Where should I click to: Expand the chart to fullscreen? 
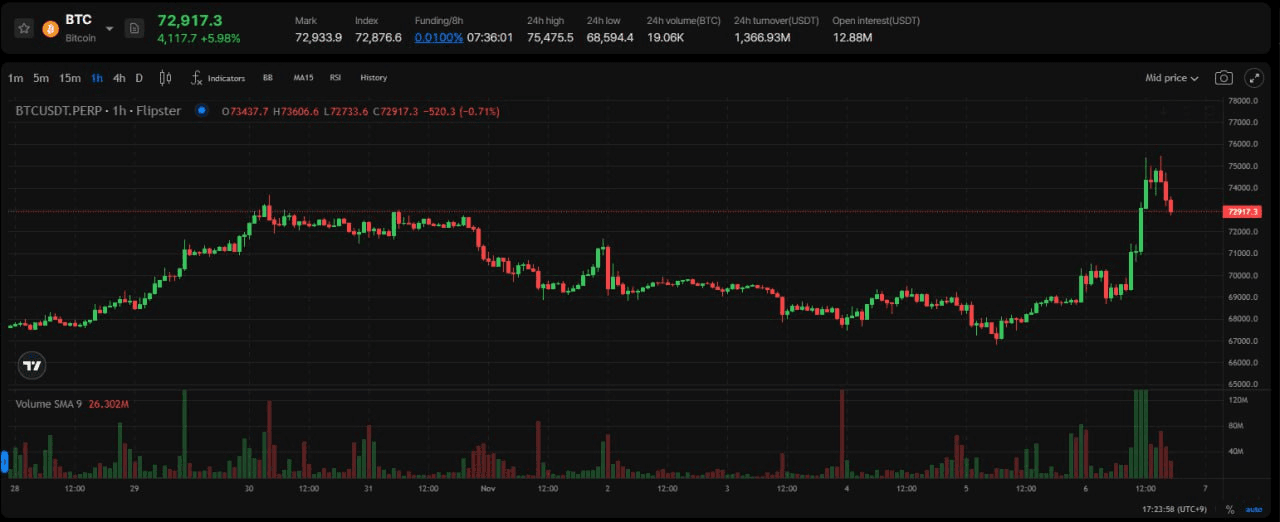(x=1253, y=78)
